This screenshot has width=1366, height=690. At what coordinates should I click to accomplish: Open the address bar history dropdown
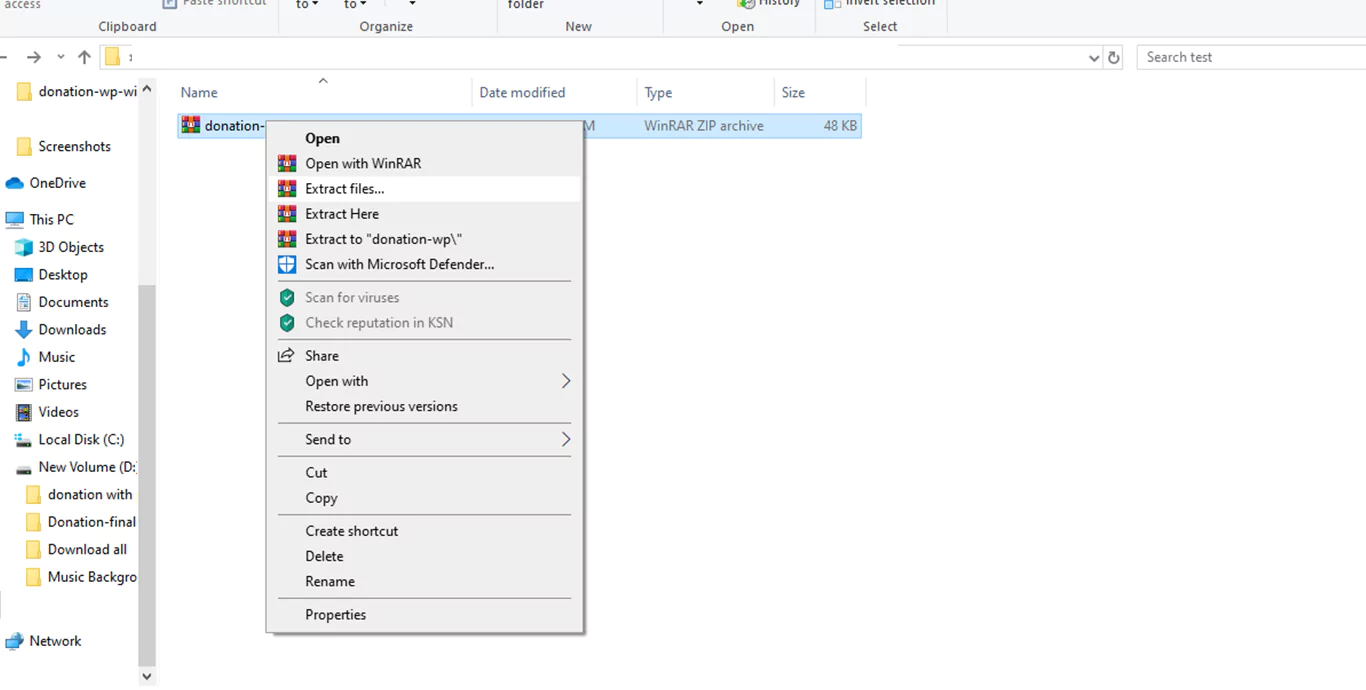pyautogui.click(x=1093, y=58)
